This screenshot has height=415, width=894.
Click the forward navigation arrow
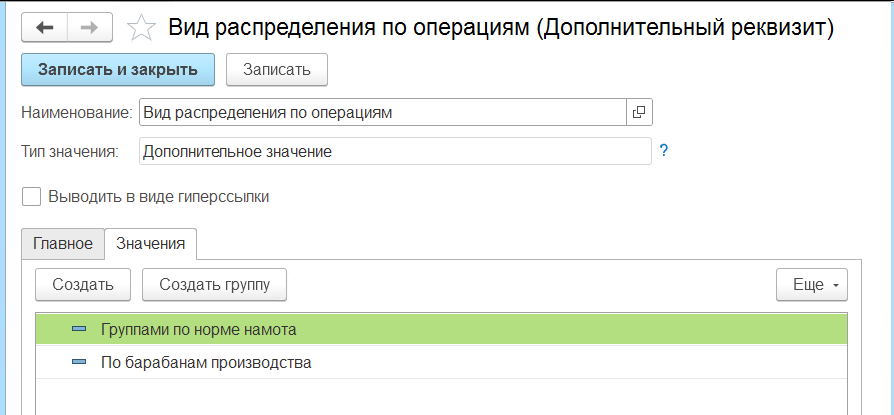(x=90, y=28)
